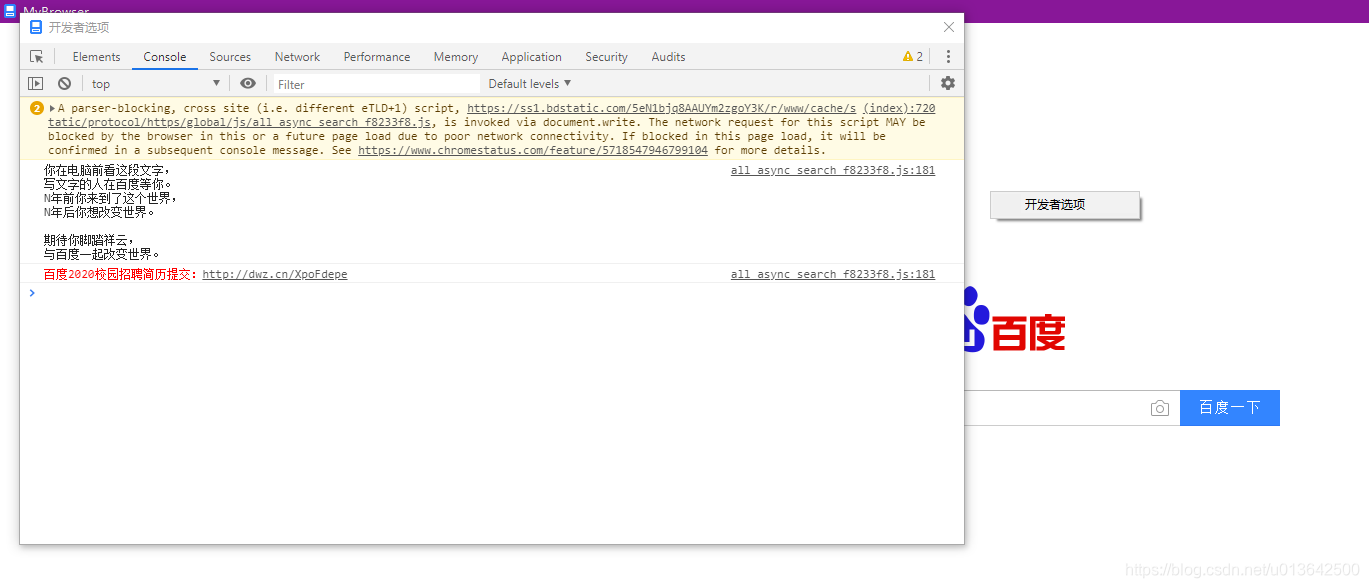Viewport: 1369px width, 588px height.
Task: Open the http://dwz.cn/XpoFdepe link
Action: (275, 274)
